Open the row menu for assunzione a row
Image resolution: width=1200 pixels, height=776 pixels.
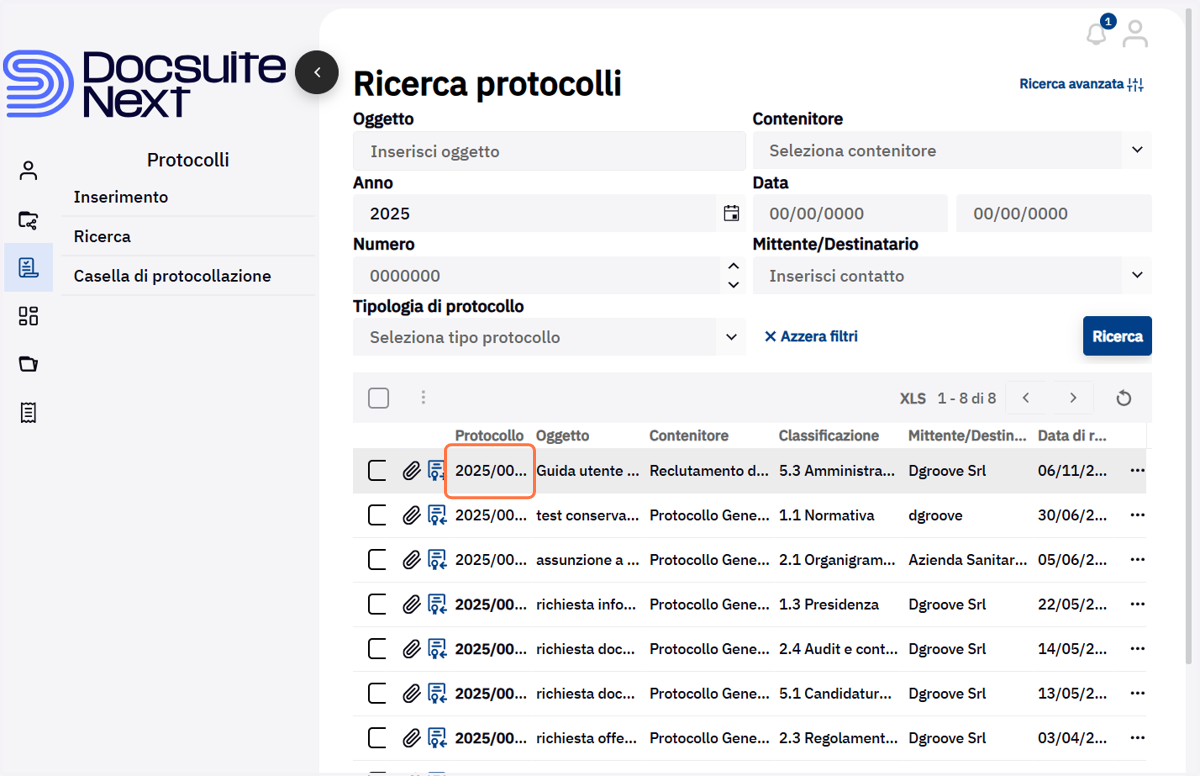(1137, 560)
